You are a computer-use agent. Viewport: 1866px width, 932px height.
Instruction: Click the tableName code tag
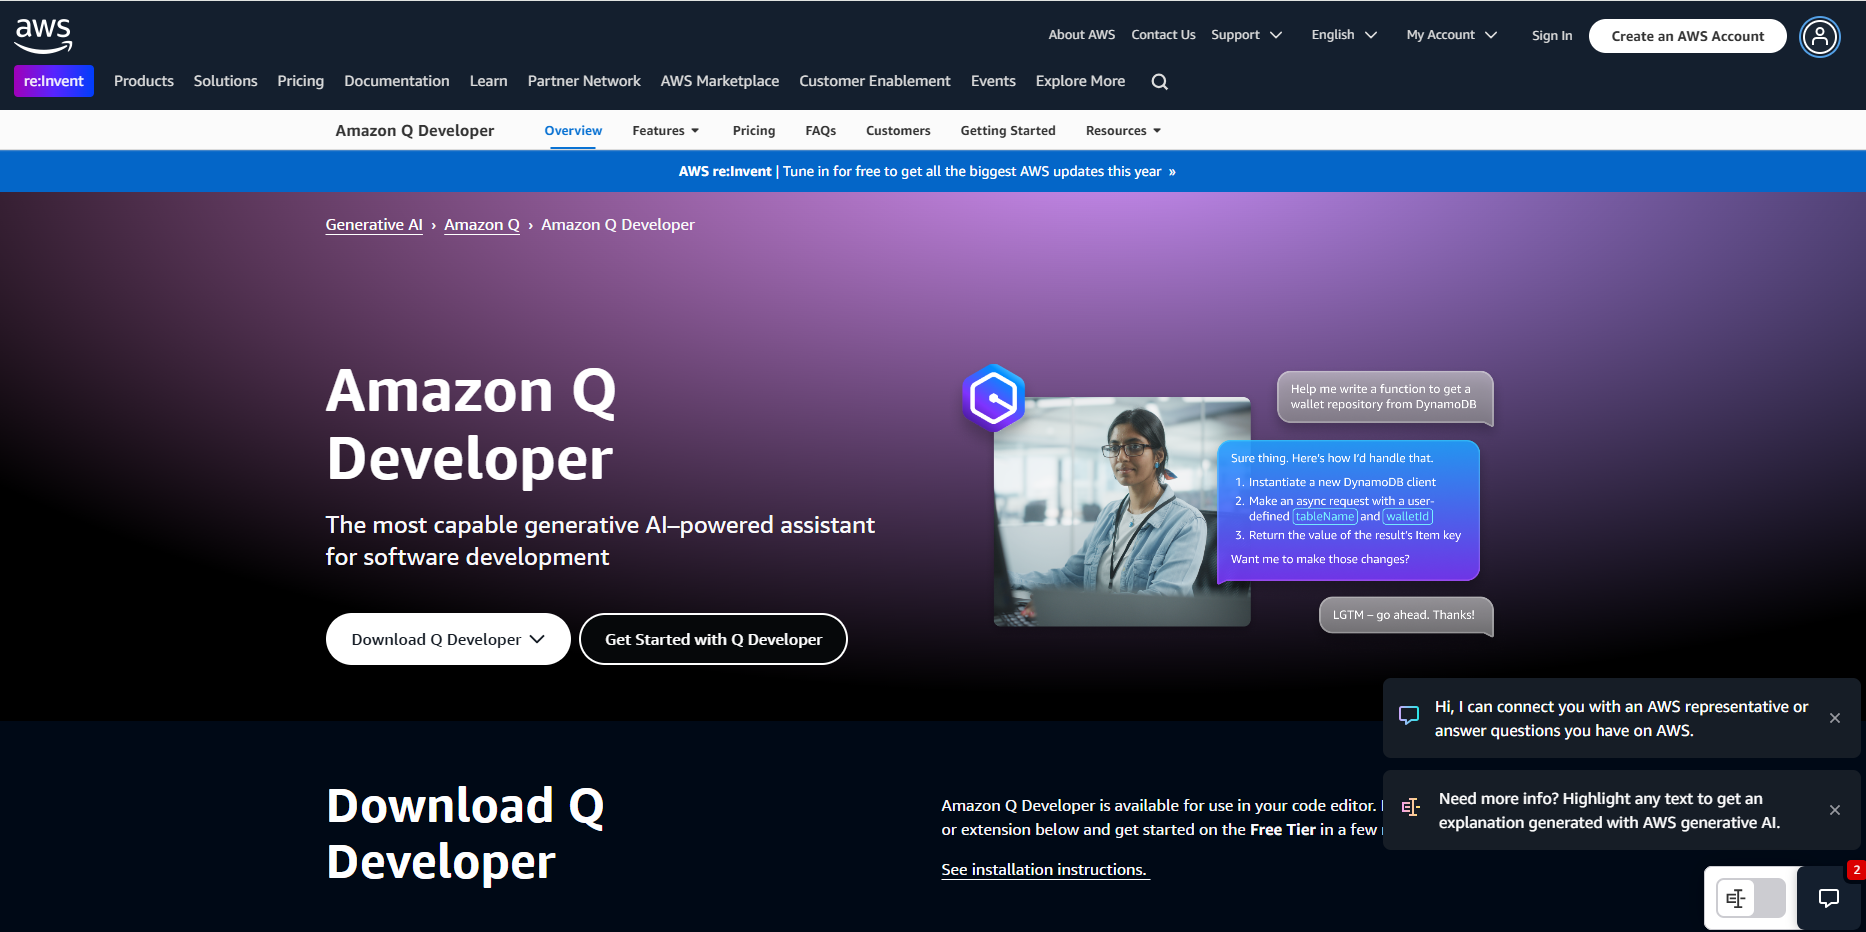(x=1325, y=517)
